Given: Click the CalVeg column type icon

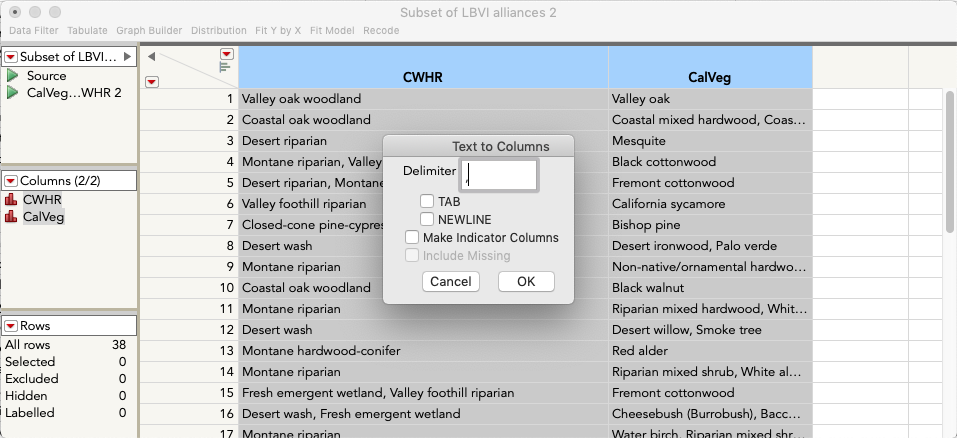Looking at the screenshot, I should click(x=12, y=217).
